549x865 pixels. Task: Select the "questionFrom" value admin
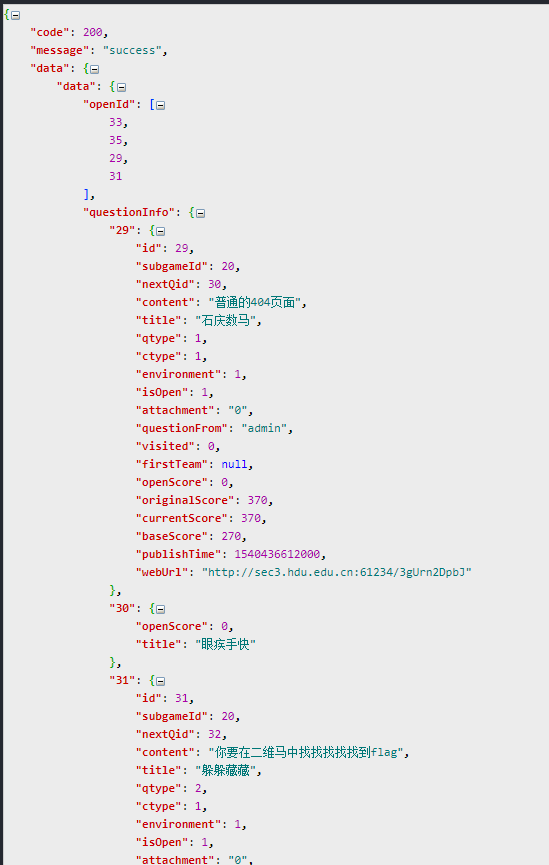click(x=264, y=428)
